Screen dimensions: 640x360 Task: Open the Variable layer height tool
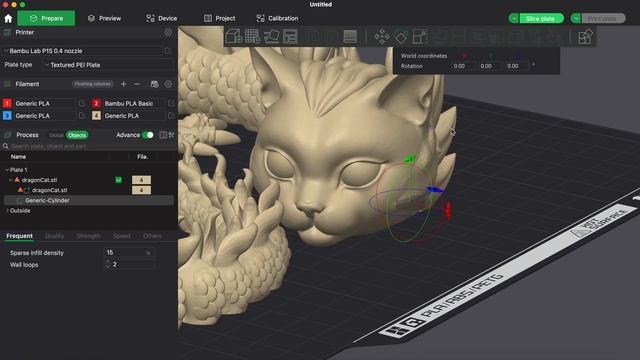click(350, 36)
